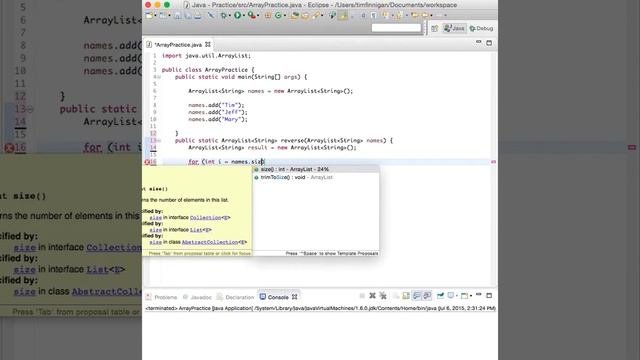Click the Pin Console icon
The height and width of the screenshot is (360, 640).
click(x=440, y=296)
